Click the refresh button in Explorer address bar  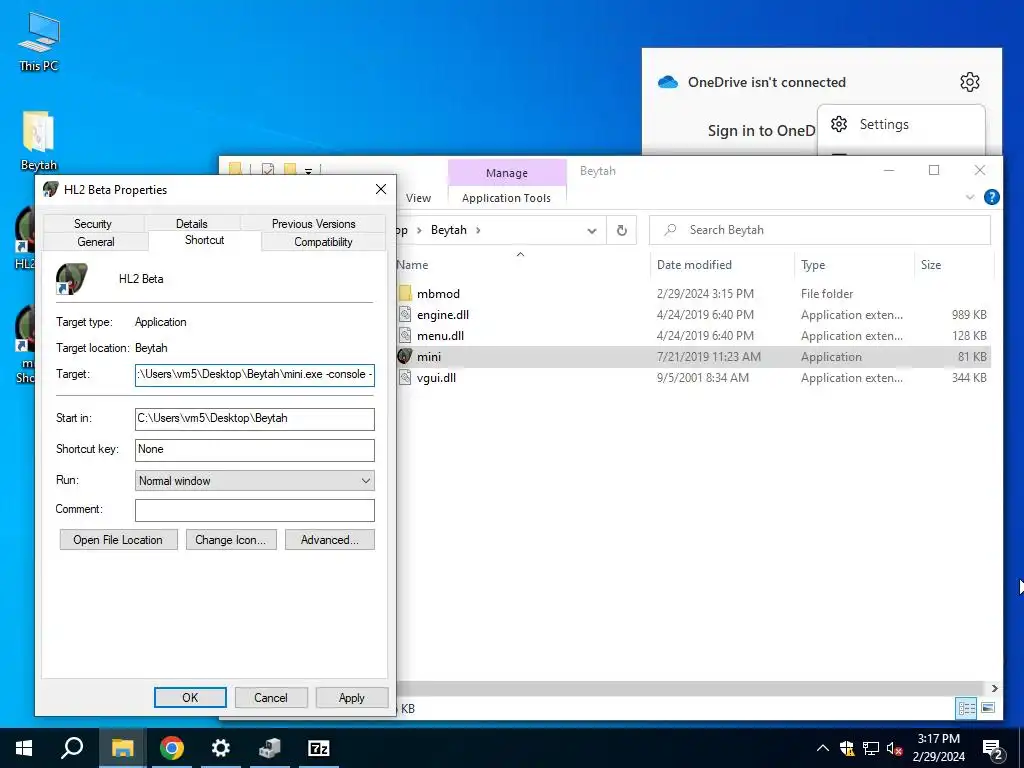[622, 230]
